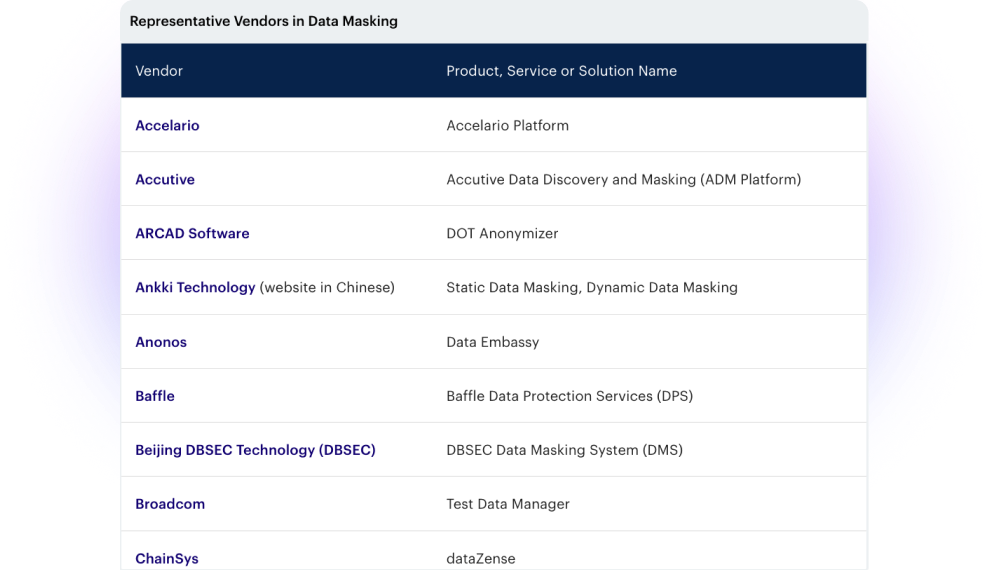Screen dimensions: 989x570
Task: Open the ChainSys vendor link
Action: pos(167,559)
